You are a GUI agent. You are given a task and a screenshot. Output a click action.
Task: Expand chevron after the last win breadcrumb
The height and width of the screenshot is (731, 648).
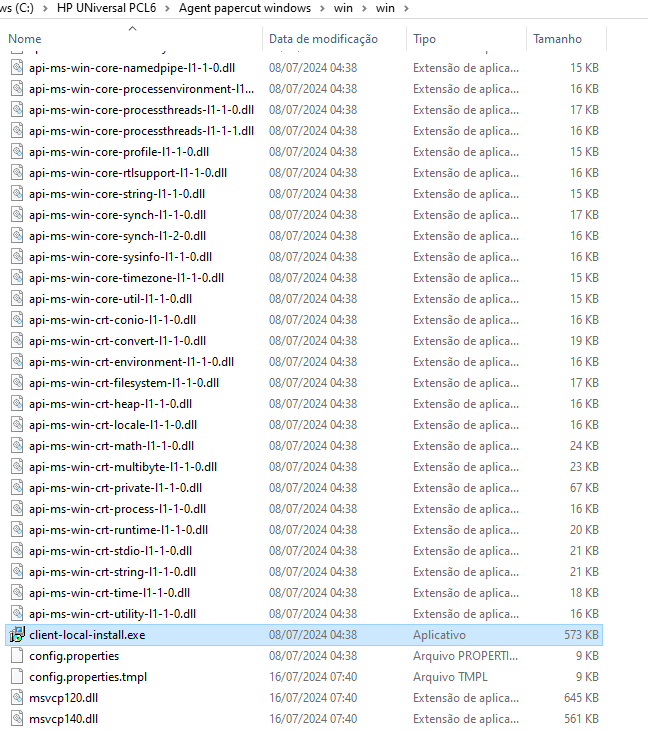tap(405, 8)
